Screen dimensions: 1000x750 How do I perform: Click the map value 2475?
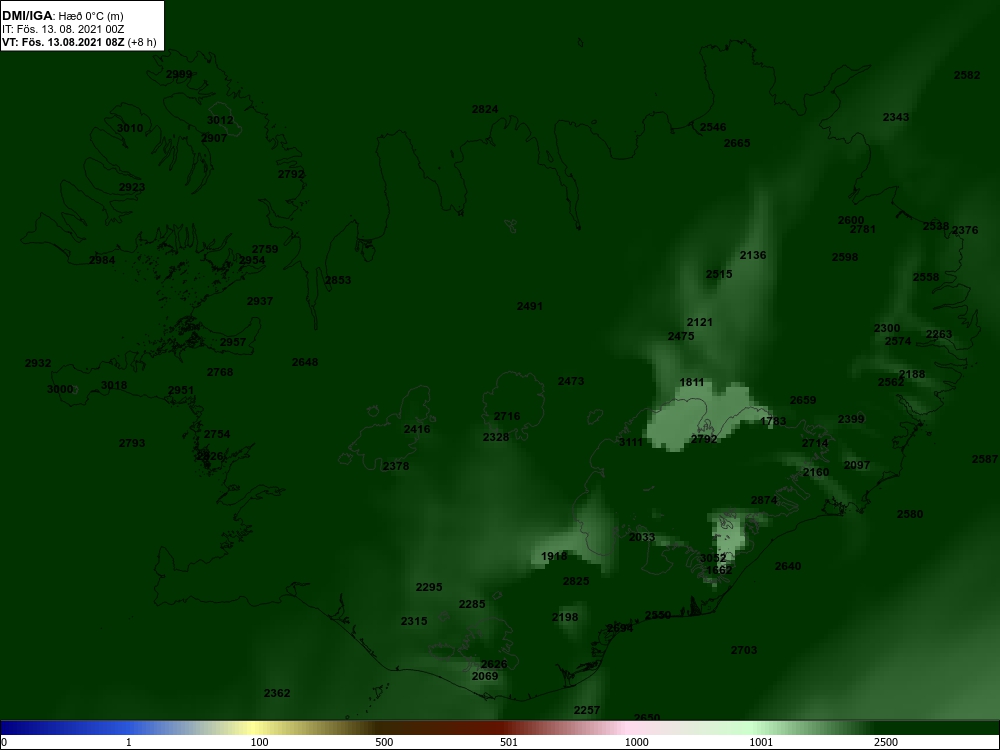pyautogui.click(x=680, y=336)
